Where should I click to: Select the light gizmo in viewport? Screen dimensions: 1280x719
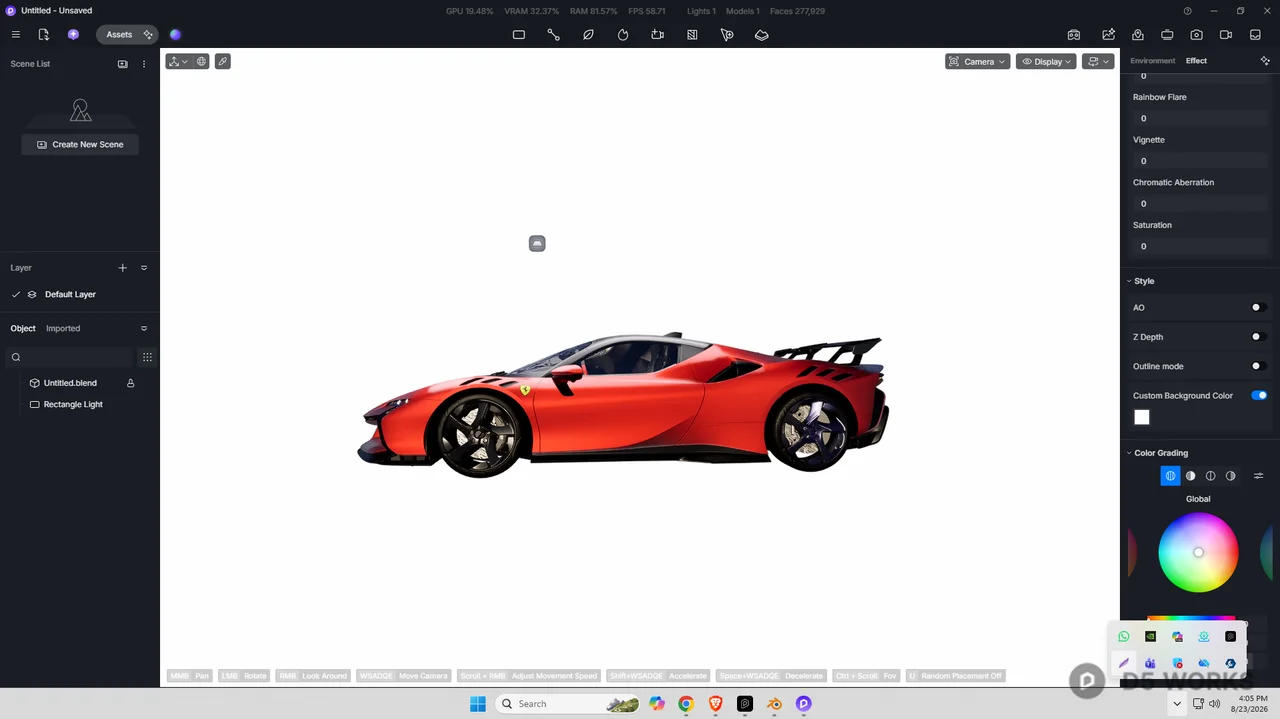537,243
